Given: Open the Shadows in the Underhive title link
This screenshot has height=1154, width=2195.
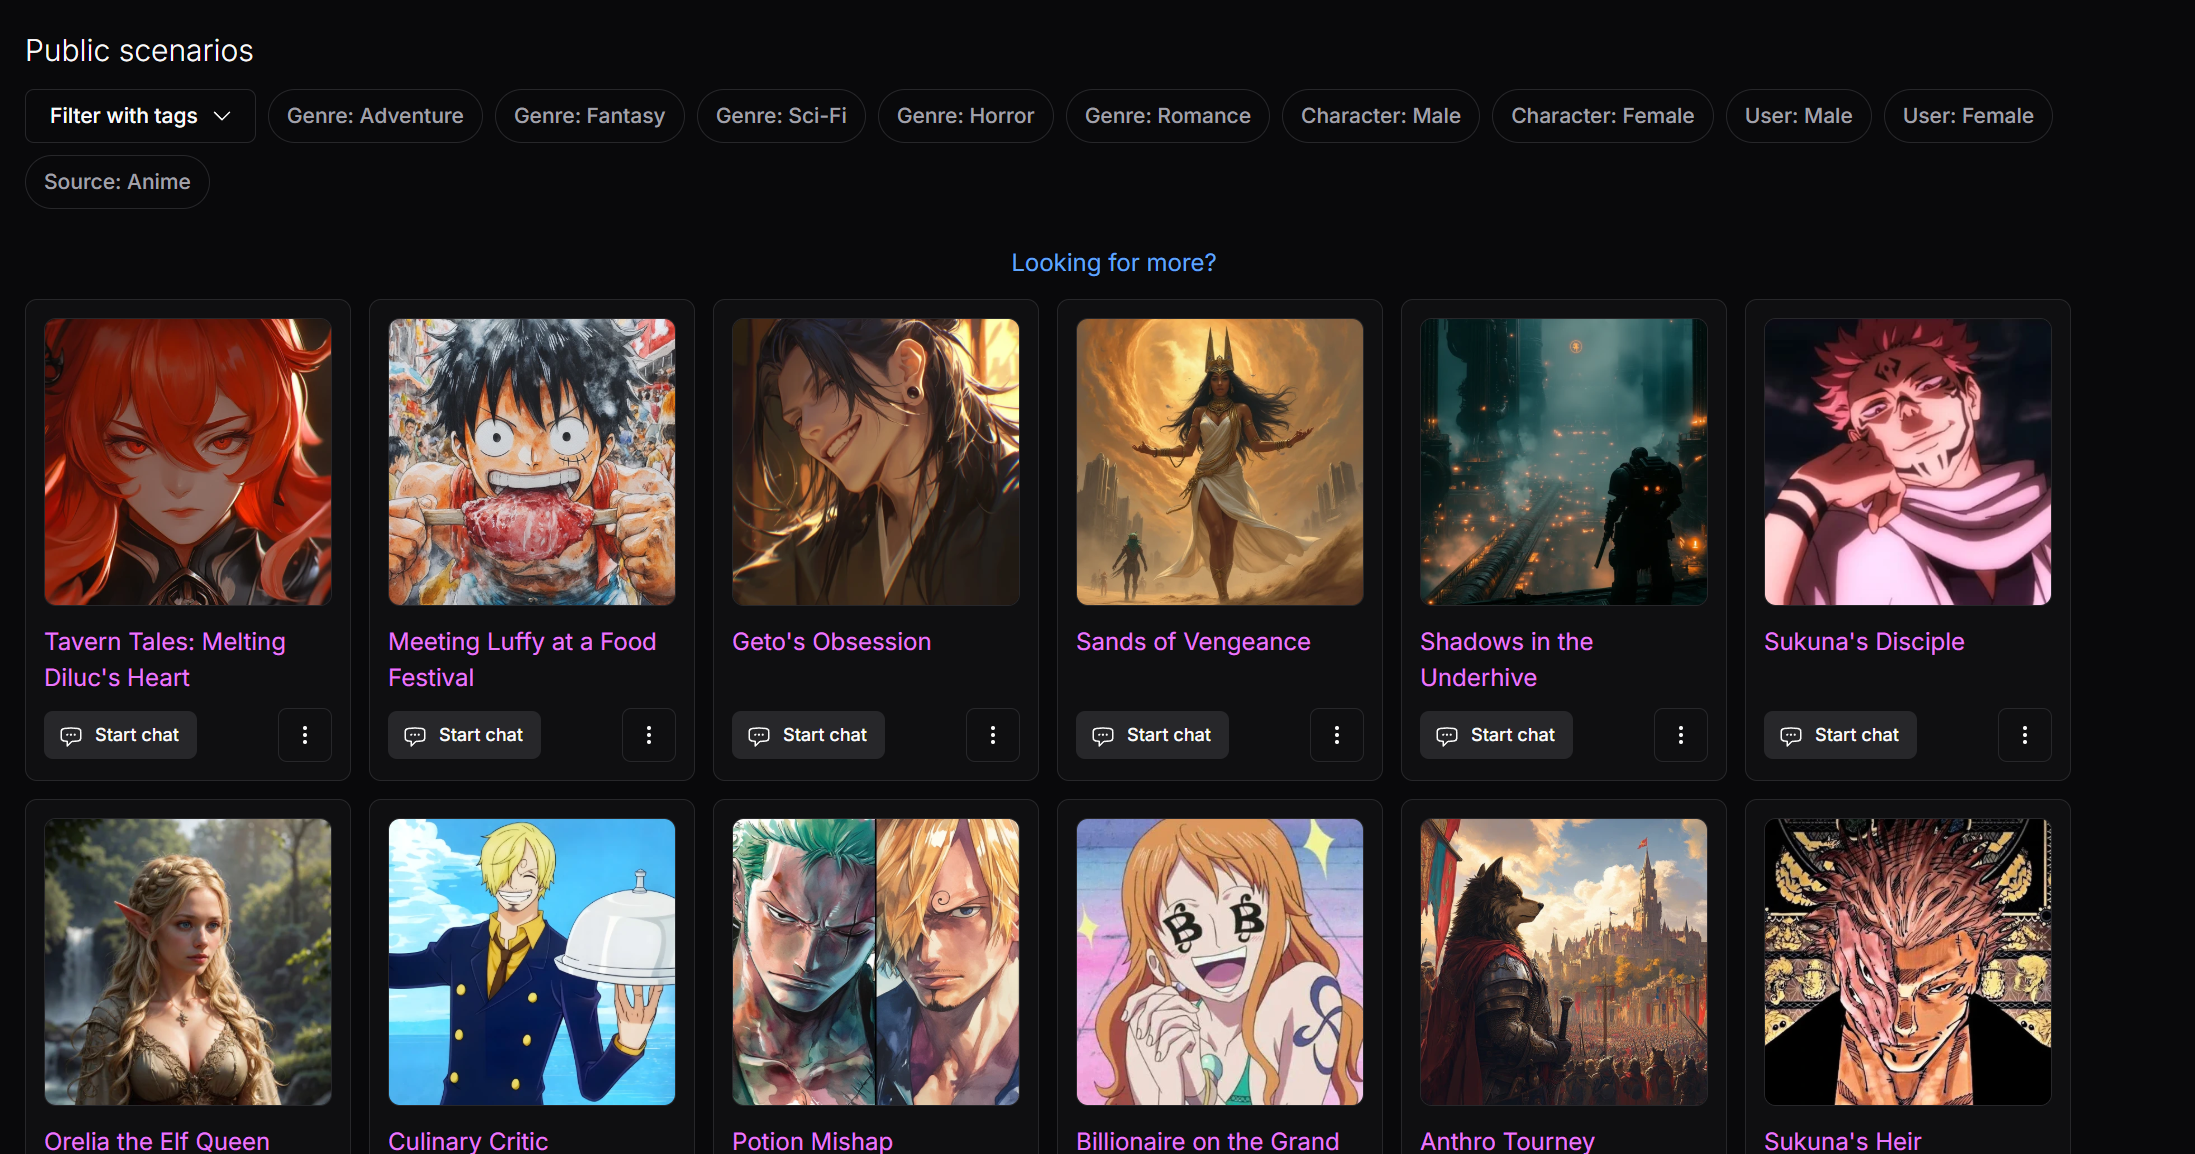Looking at the screenshot, I should (x=1506, y=660).
